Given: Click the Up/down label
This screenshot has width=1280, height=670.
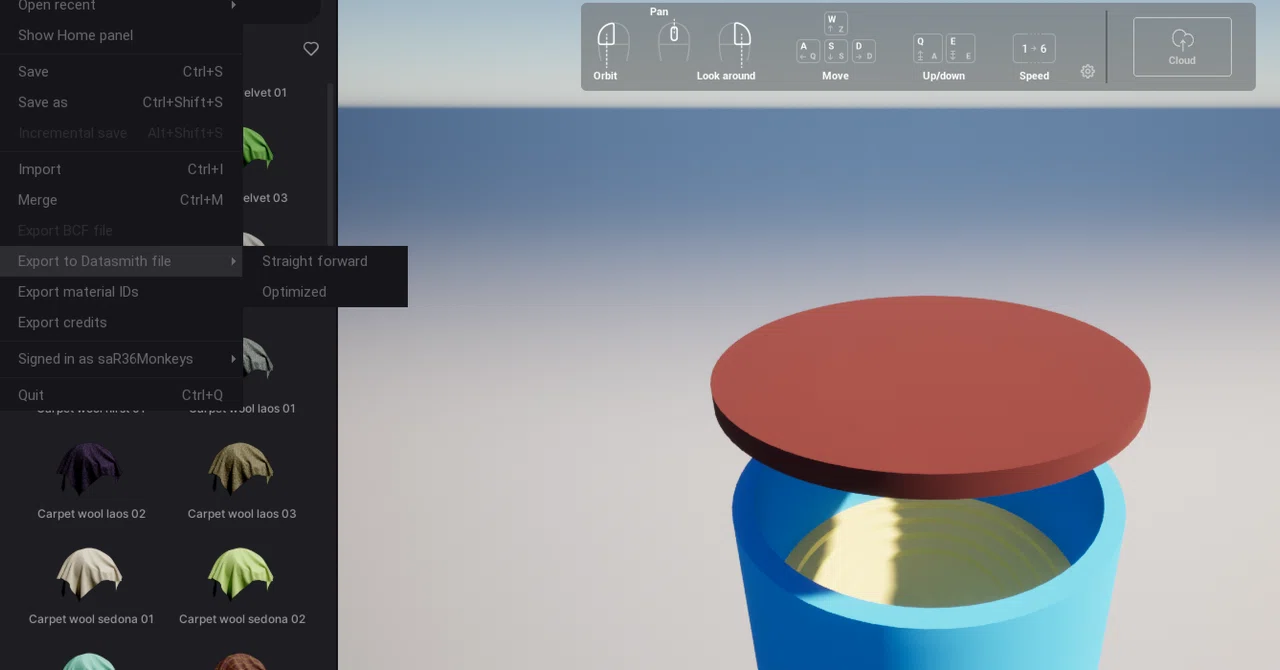Looking at the screenshot, I should tap(944, 76).
